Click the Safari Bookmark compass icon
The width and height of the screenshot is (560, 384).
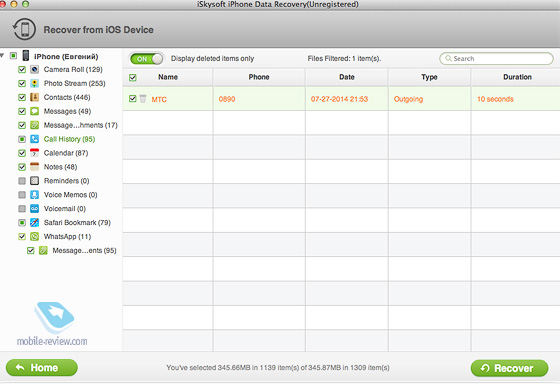click(x=34, y=223)
